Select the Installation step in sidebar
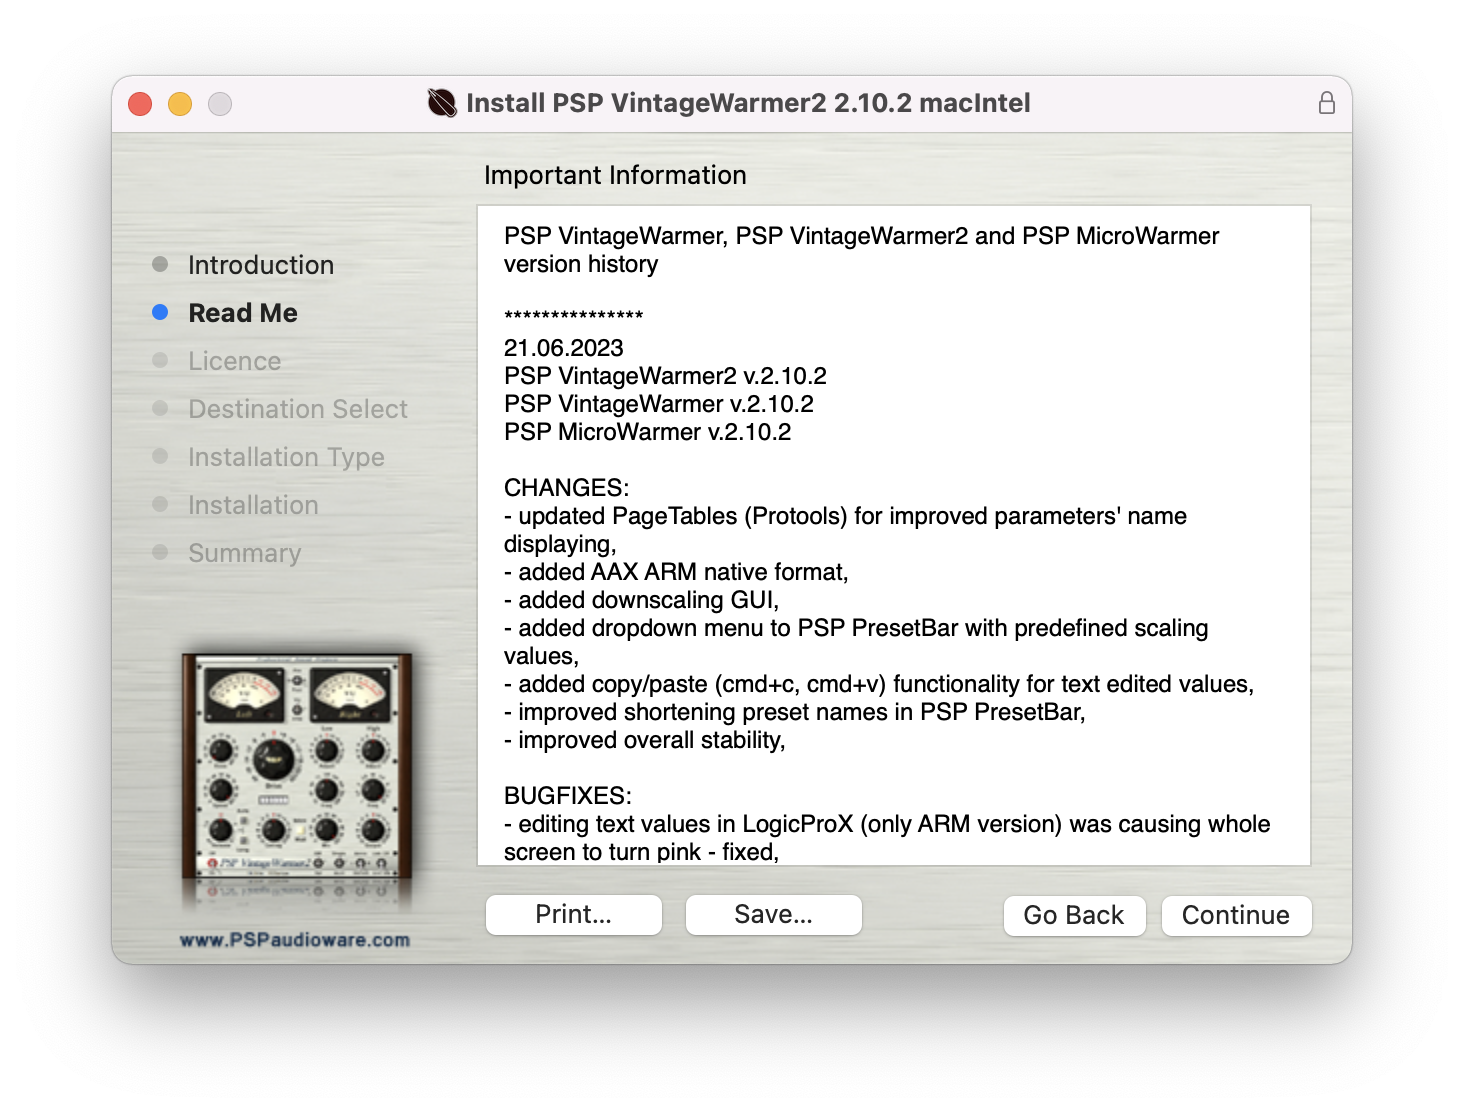Screen dimensions: 1464x1112 253,505
